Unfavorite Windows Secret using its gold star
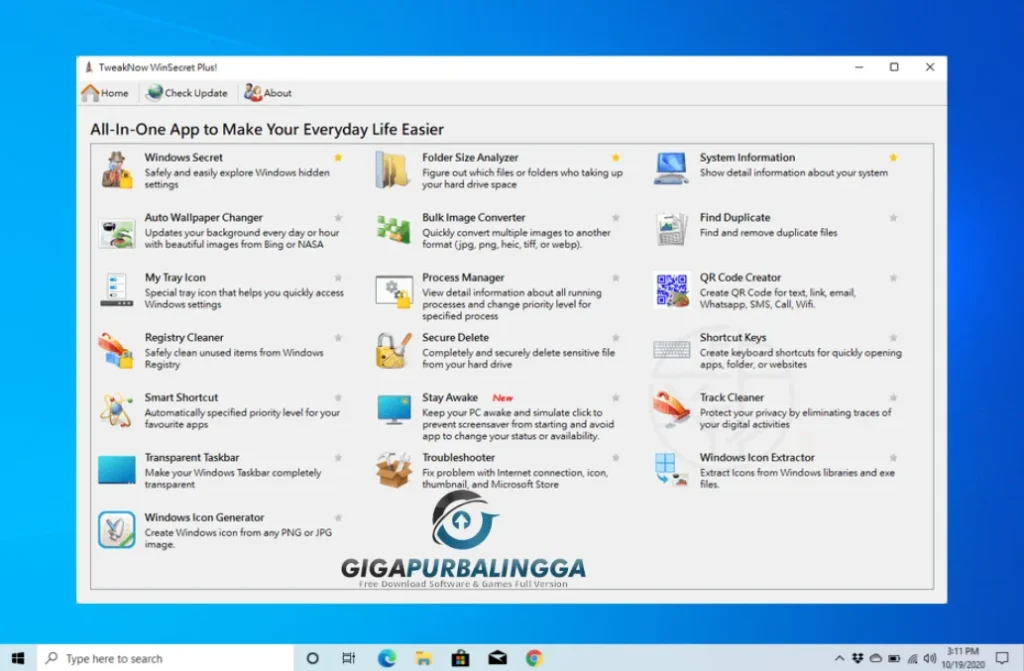Screen dimensions: 1024x671 click(x=338, y=158)
